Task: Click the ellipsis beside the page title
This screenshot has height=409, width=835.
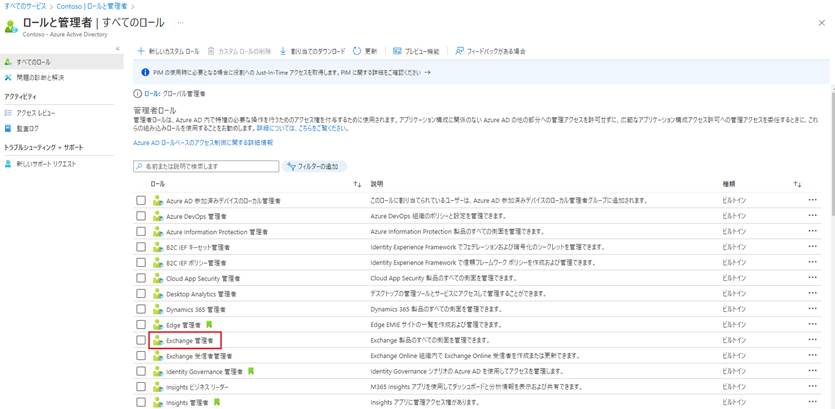Action: (181, 23)
